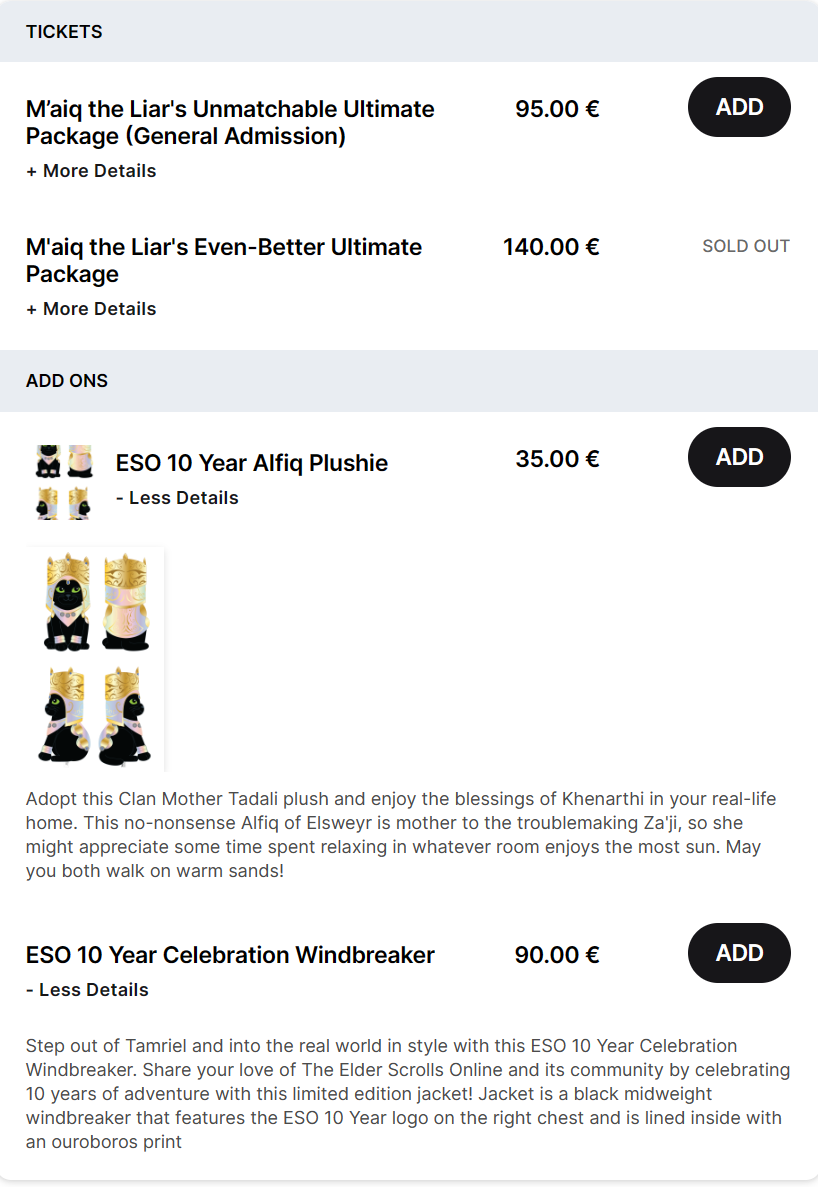Collapse Less Details under Celebration Windbreaker
Image resolution: width=818 pixels, height=1187 pixels.
[x=87, y=990]
